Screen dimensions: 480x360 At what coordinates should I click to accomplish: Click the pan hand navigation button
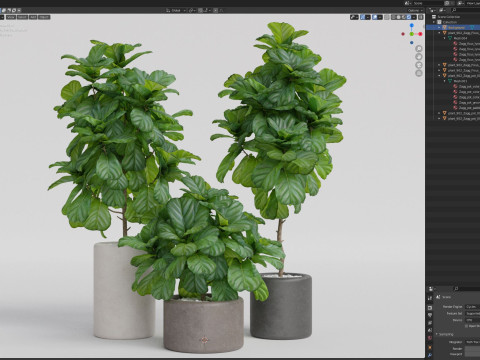[419, 57]
